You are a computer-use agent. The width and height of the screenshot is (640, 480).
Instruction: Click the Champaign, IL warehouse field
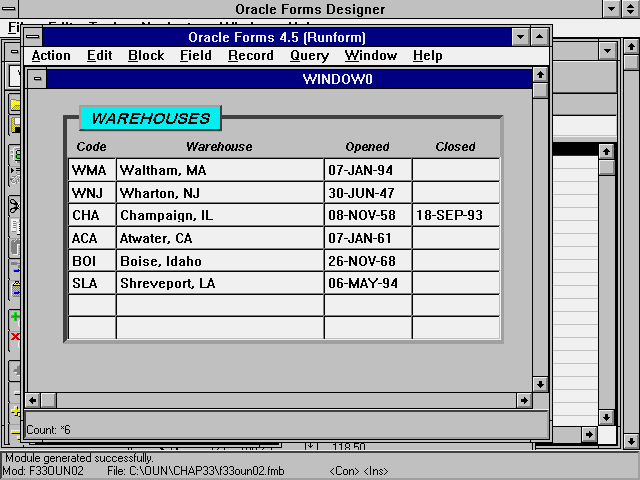pyautogui.click(x=220, y=215)
